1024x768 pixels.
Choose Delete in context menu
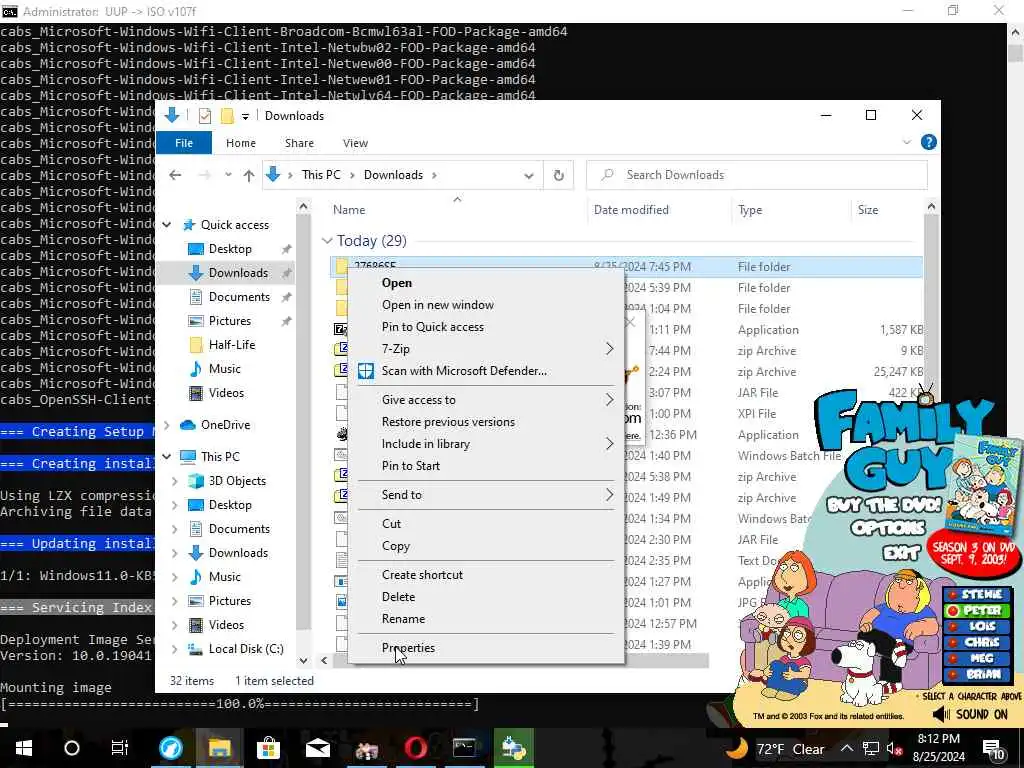487,597
